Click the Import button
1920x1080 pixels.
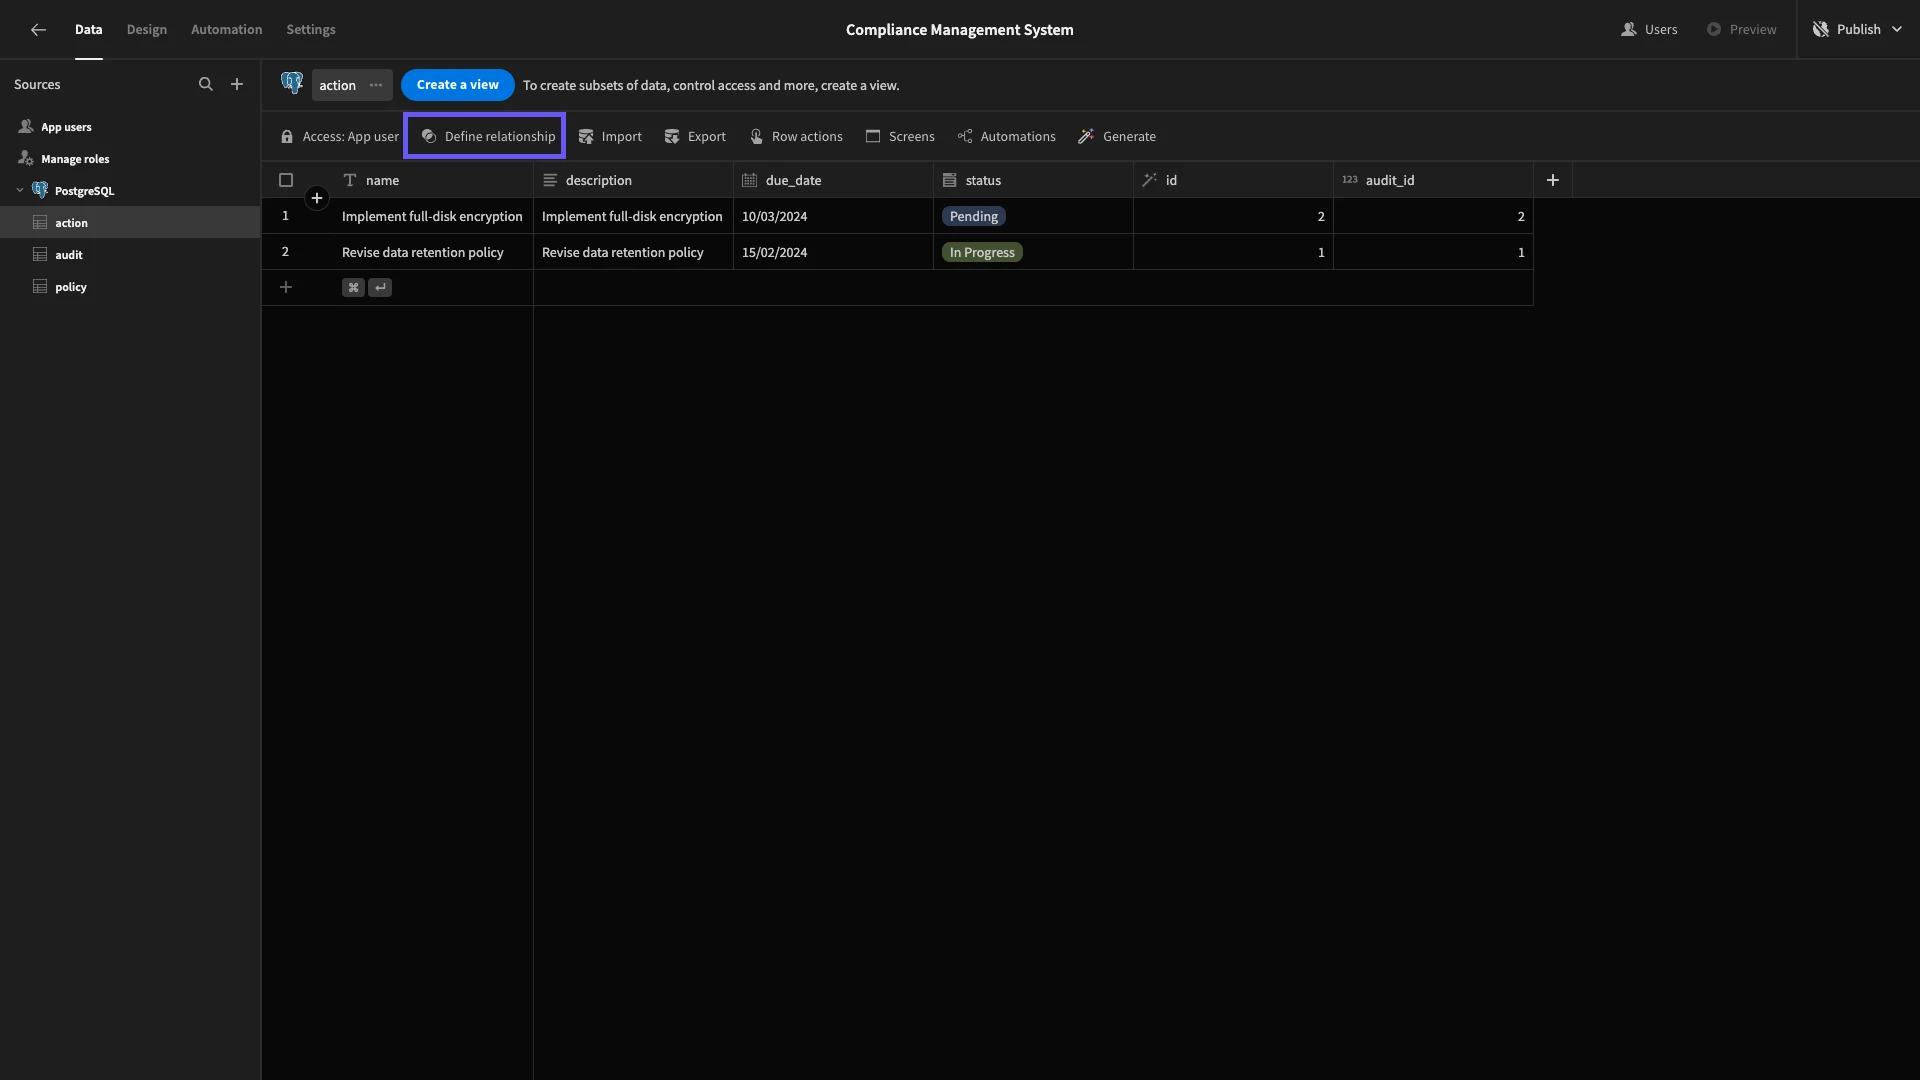(610, 137)
